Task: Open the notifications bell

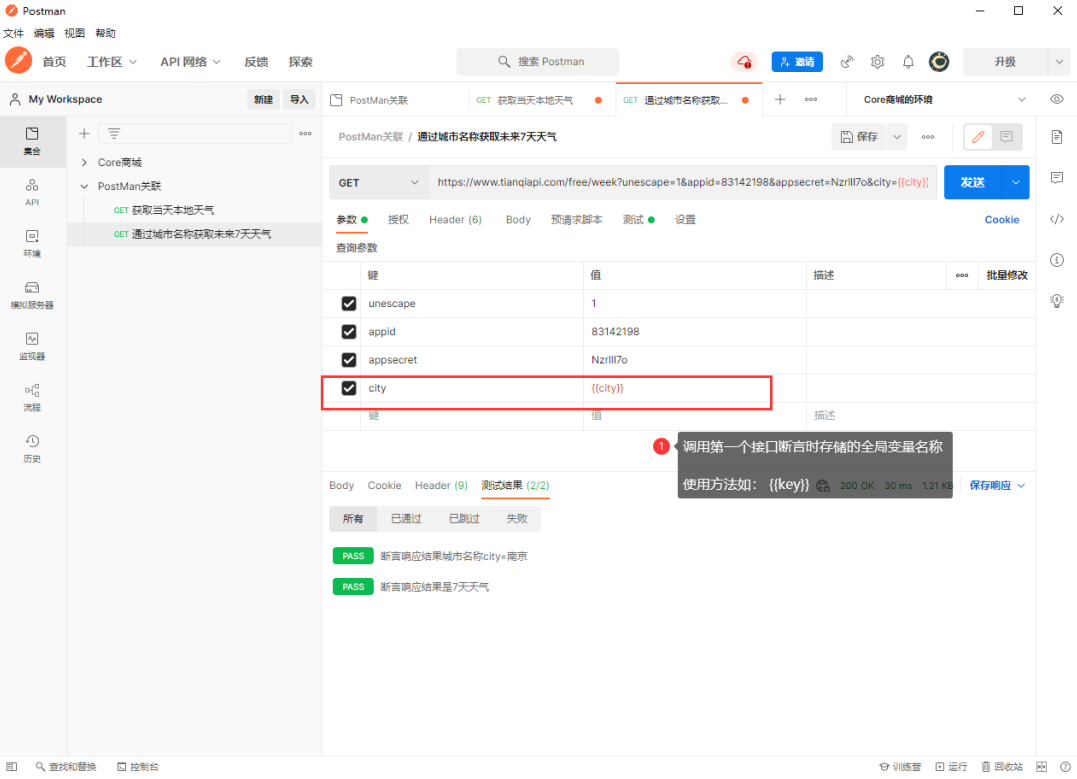Action: tap(908, 62)
